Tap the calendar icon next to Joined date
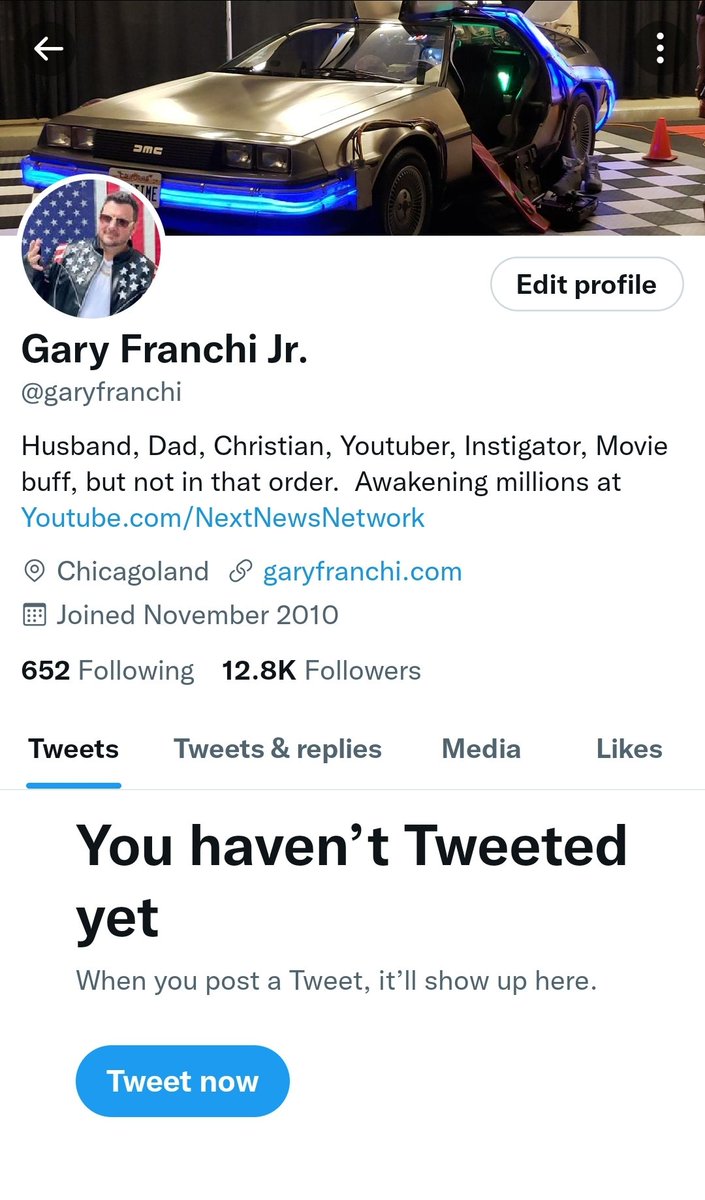Image resolution: width=705 pixels, height=1200 pixels. click(x=34, y=614)
